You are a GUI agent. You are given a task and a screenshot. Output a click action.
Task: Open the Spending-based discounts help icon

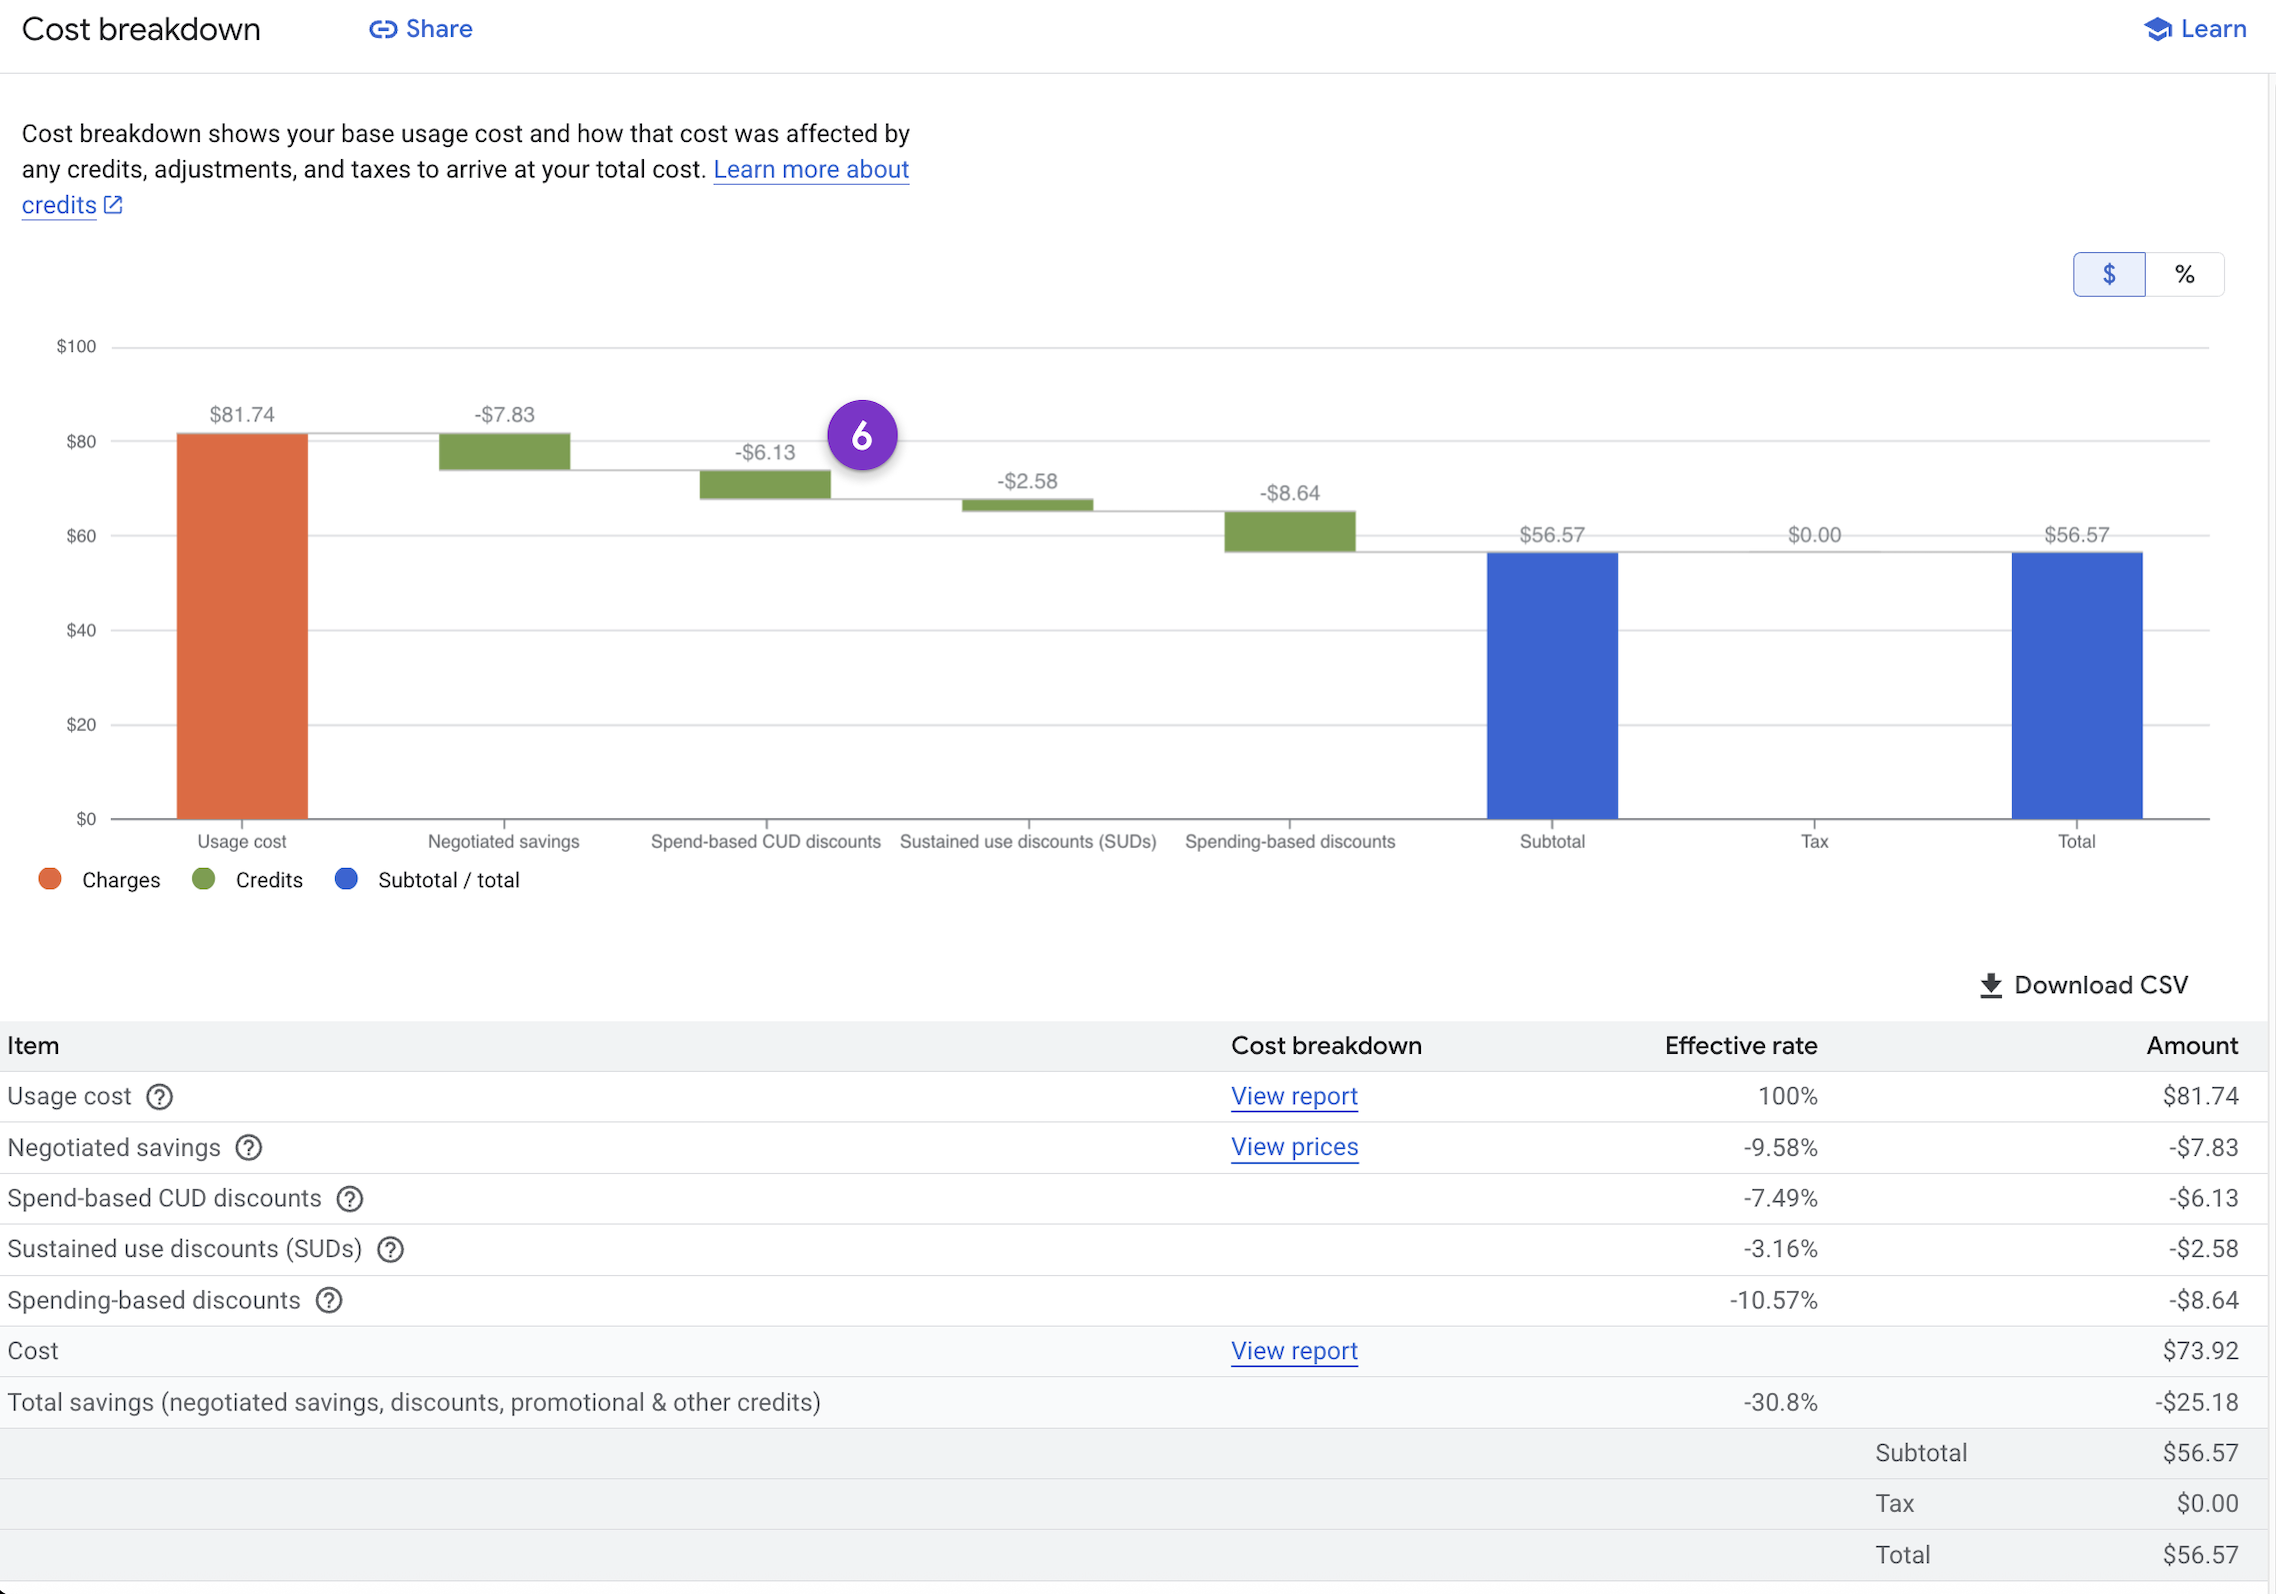click(328, 1300)
